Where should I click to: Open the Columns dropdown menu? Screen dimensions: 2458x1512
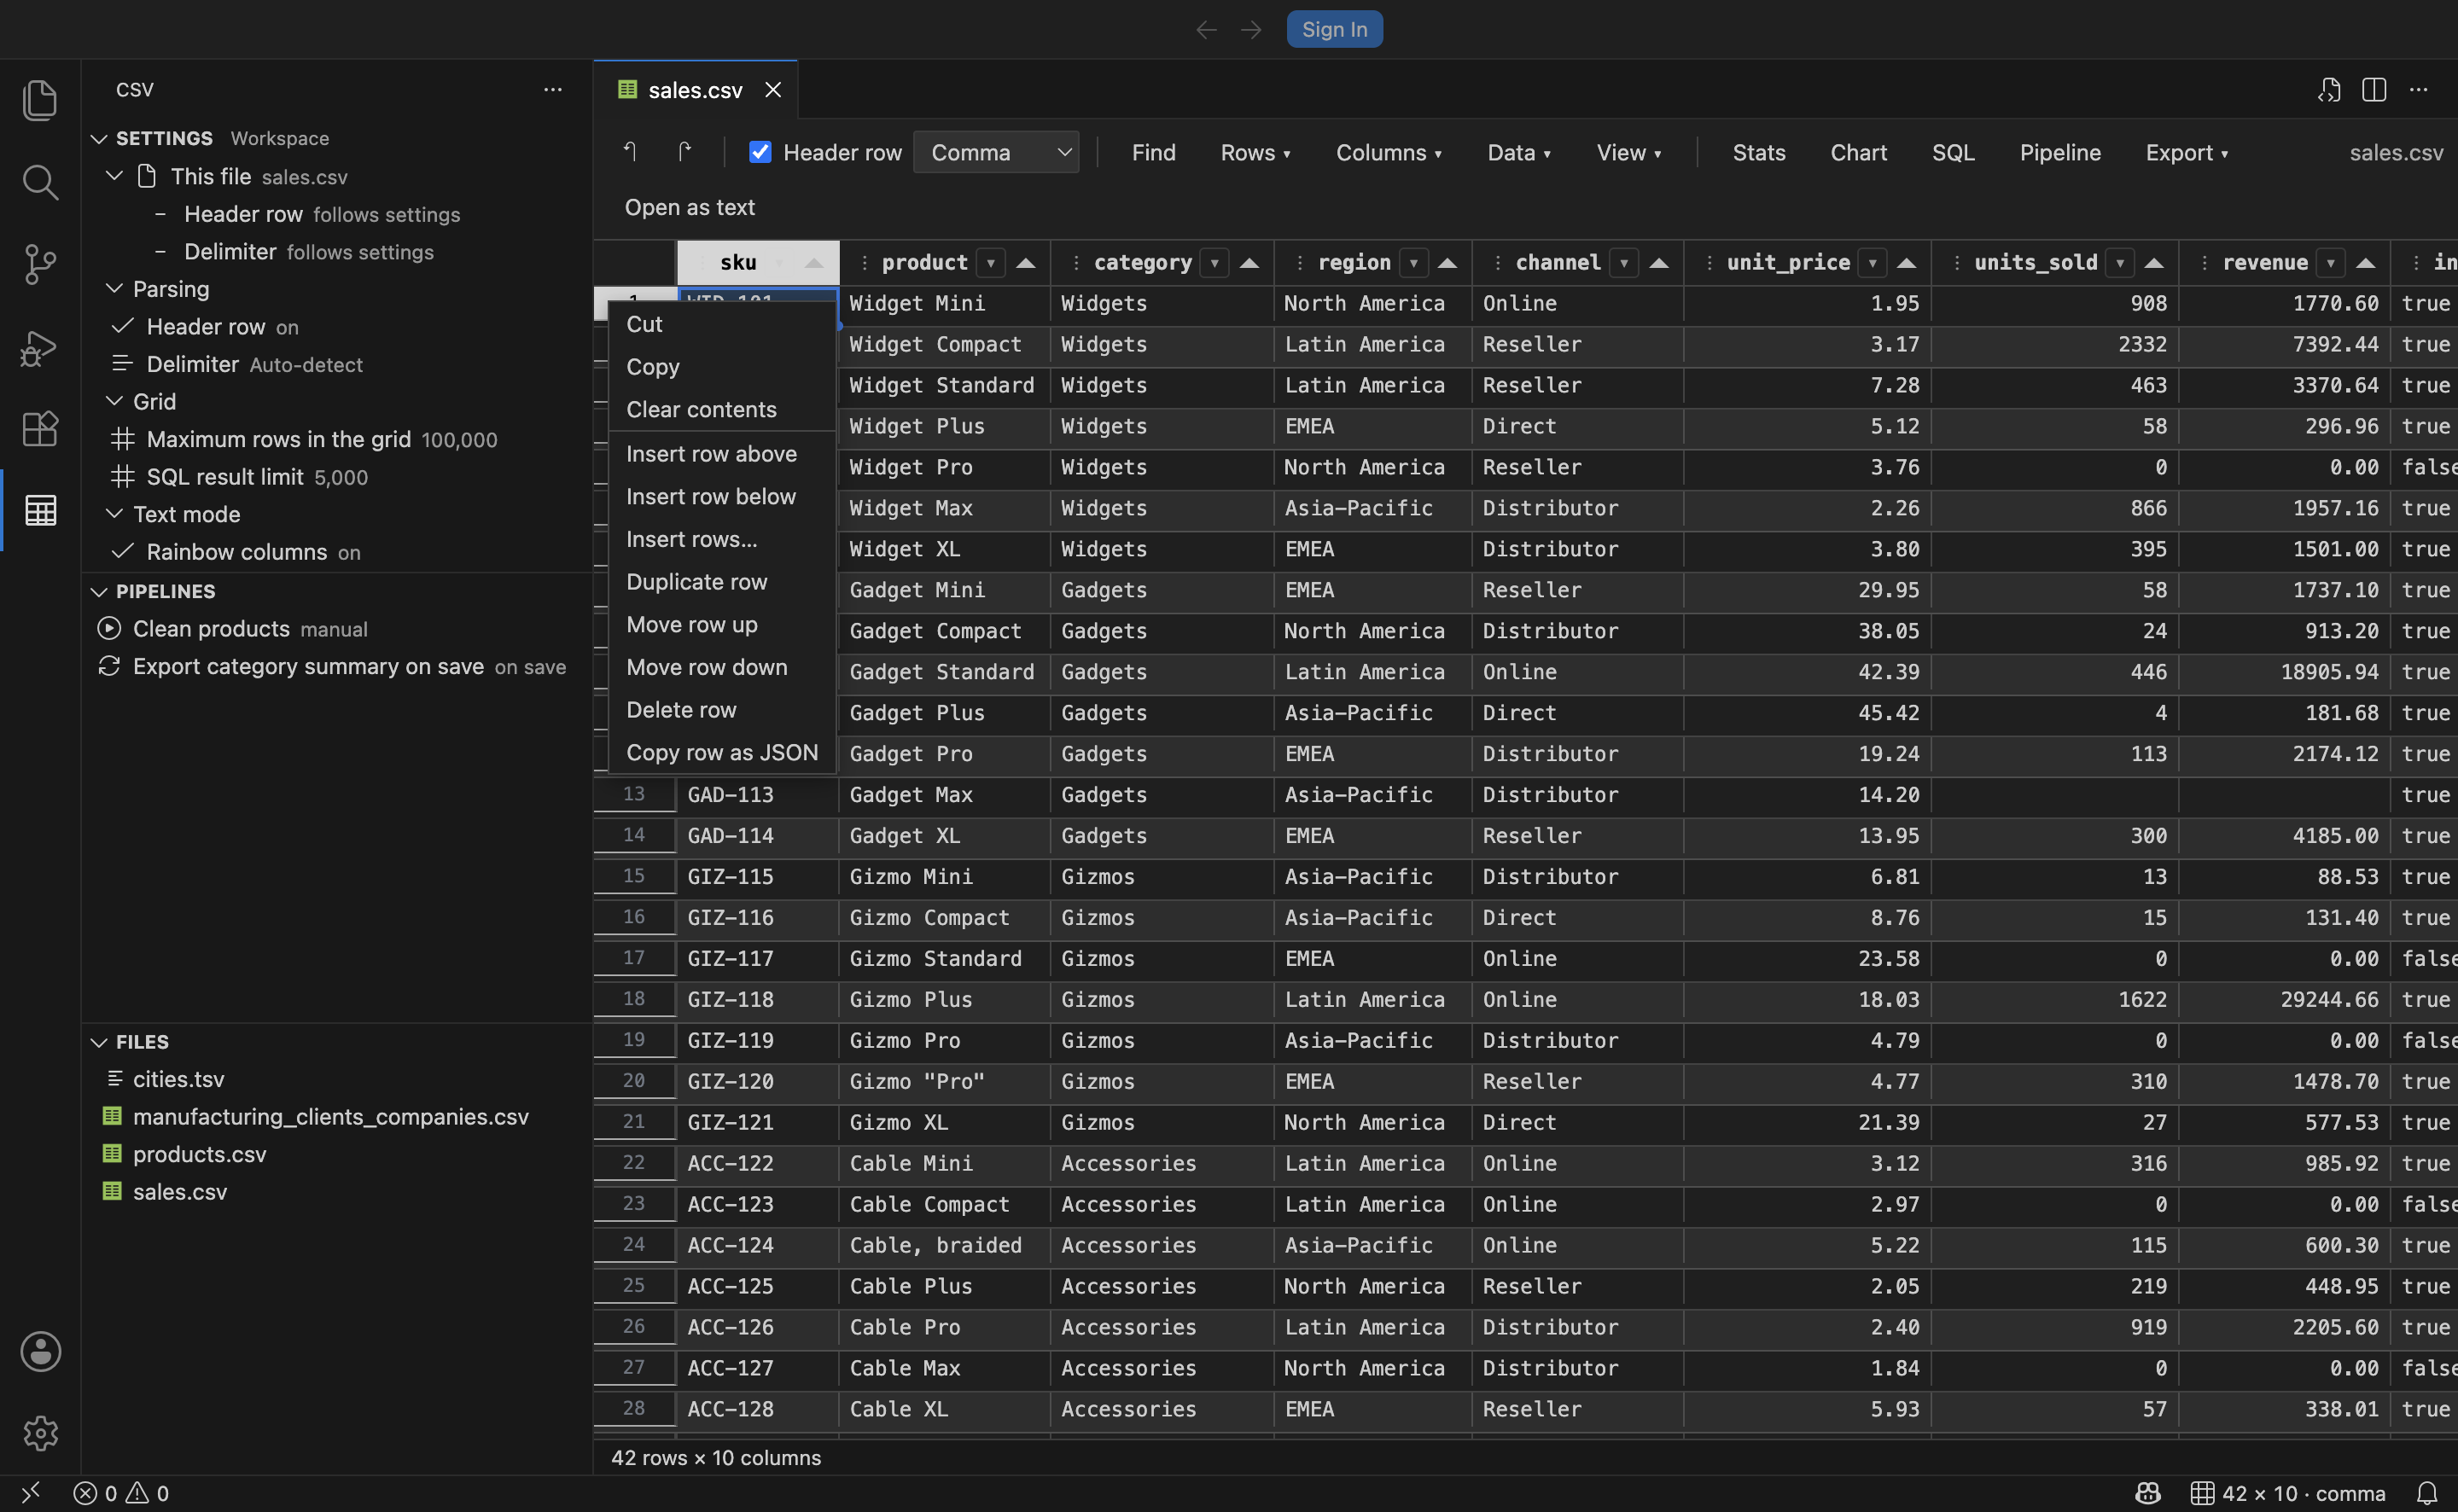1388,153
